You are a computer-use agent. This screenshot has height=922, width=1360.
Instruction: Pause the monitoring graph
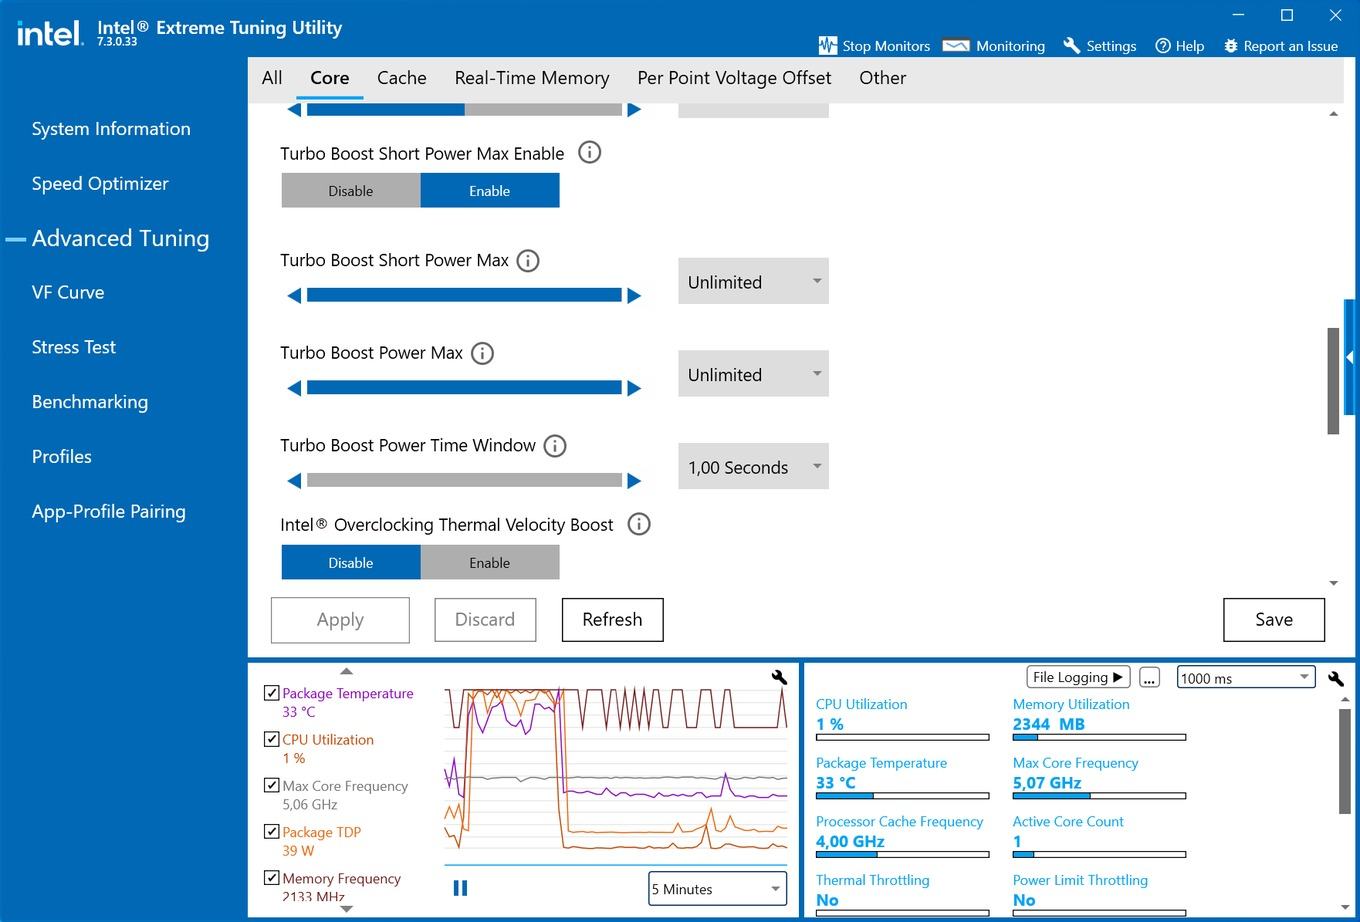[460, 888]
